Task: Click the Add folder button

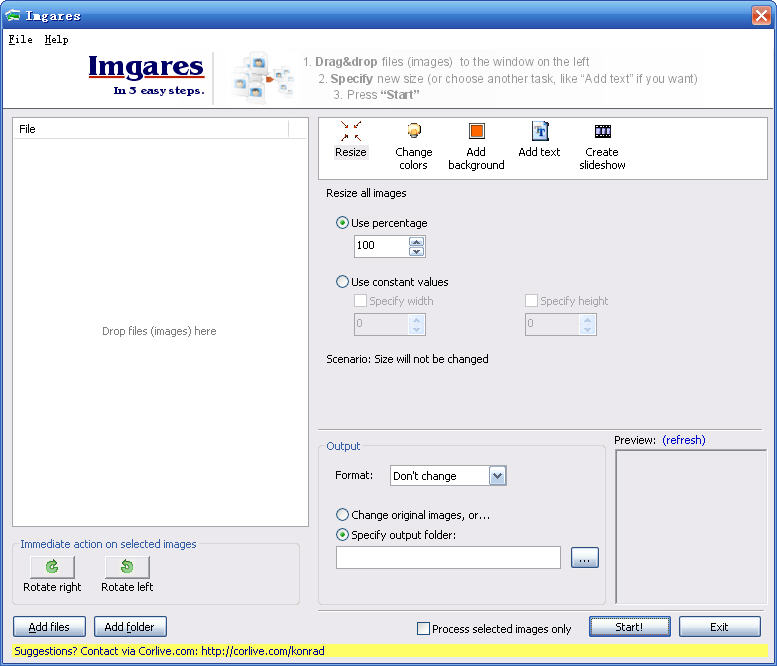Action: (130, 627)
